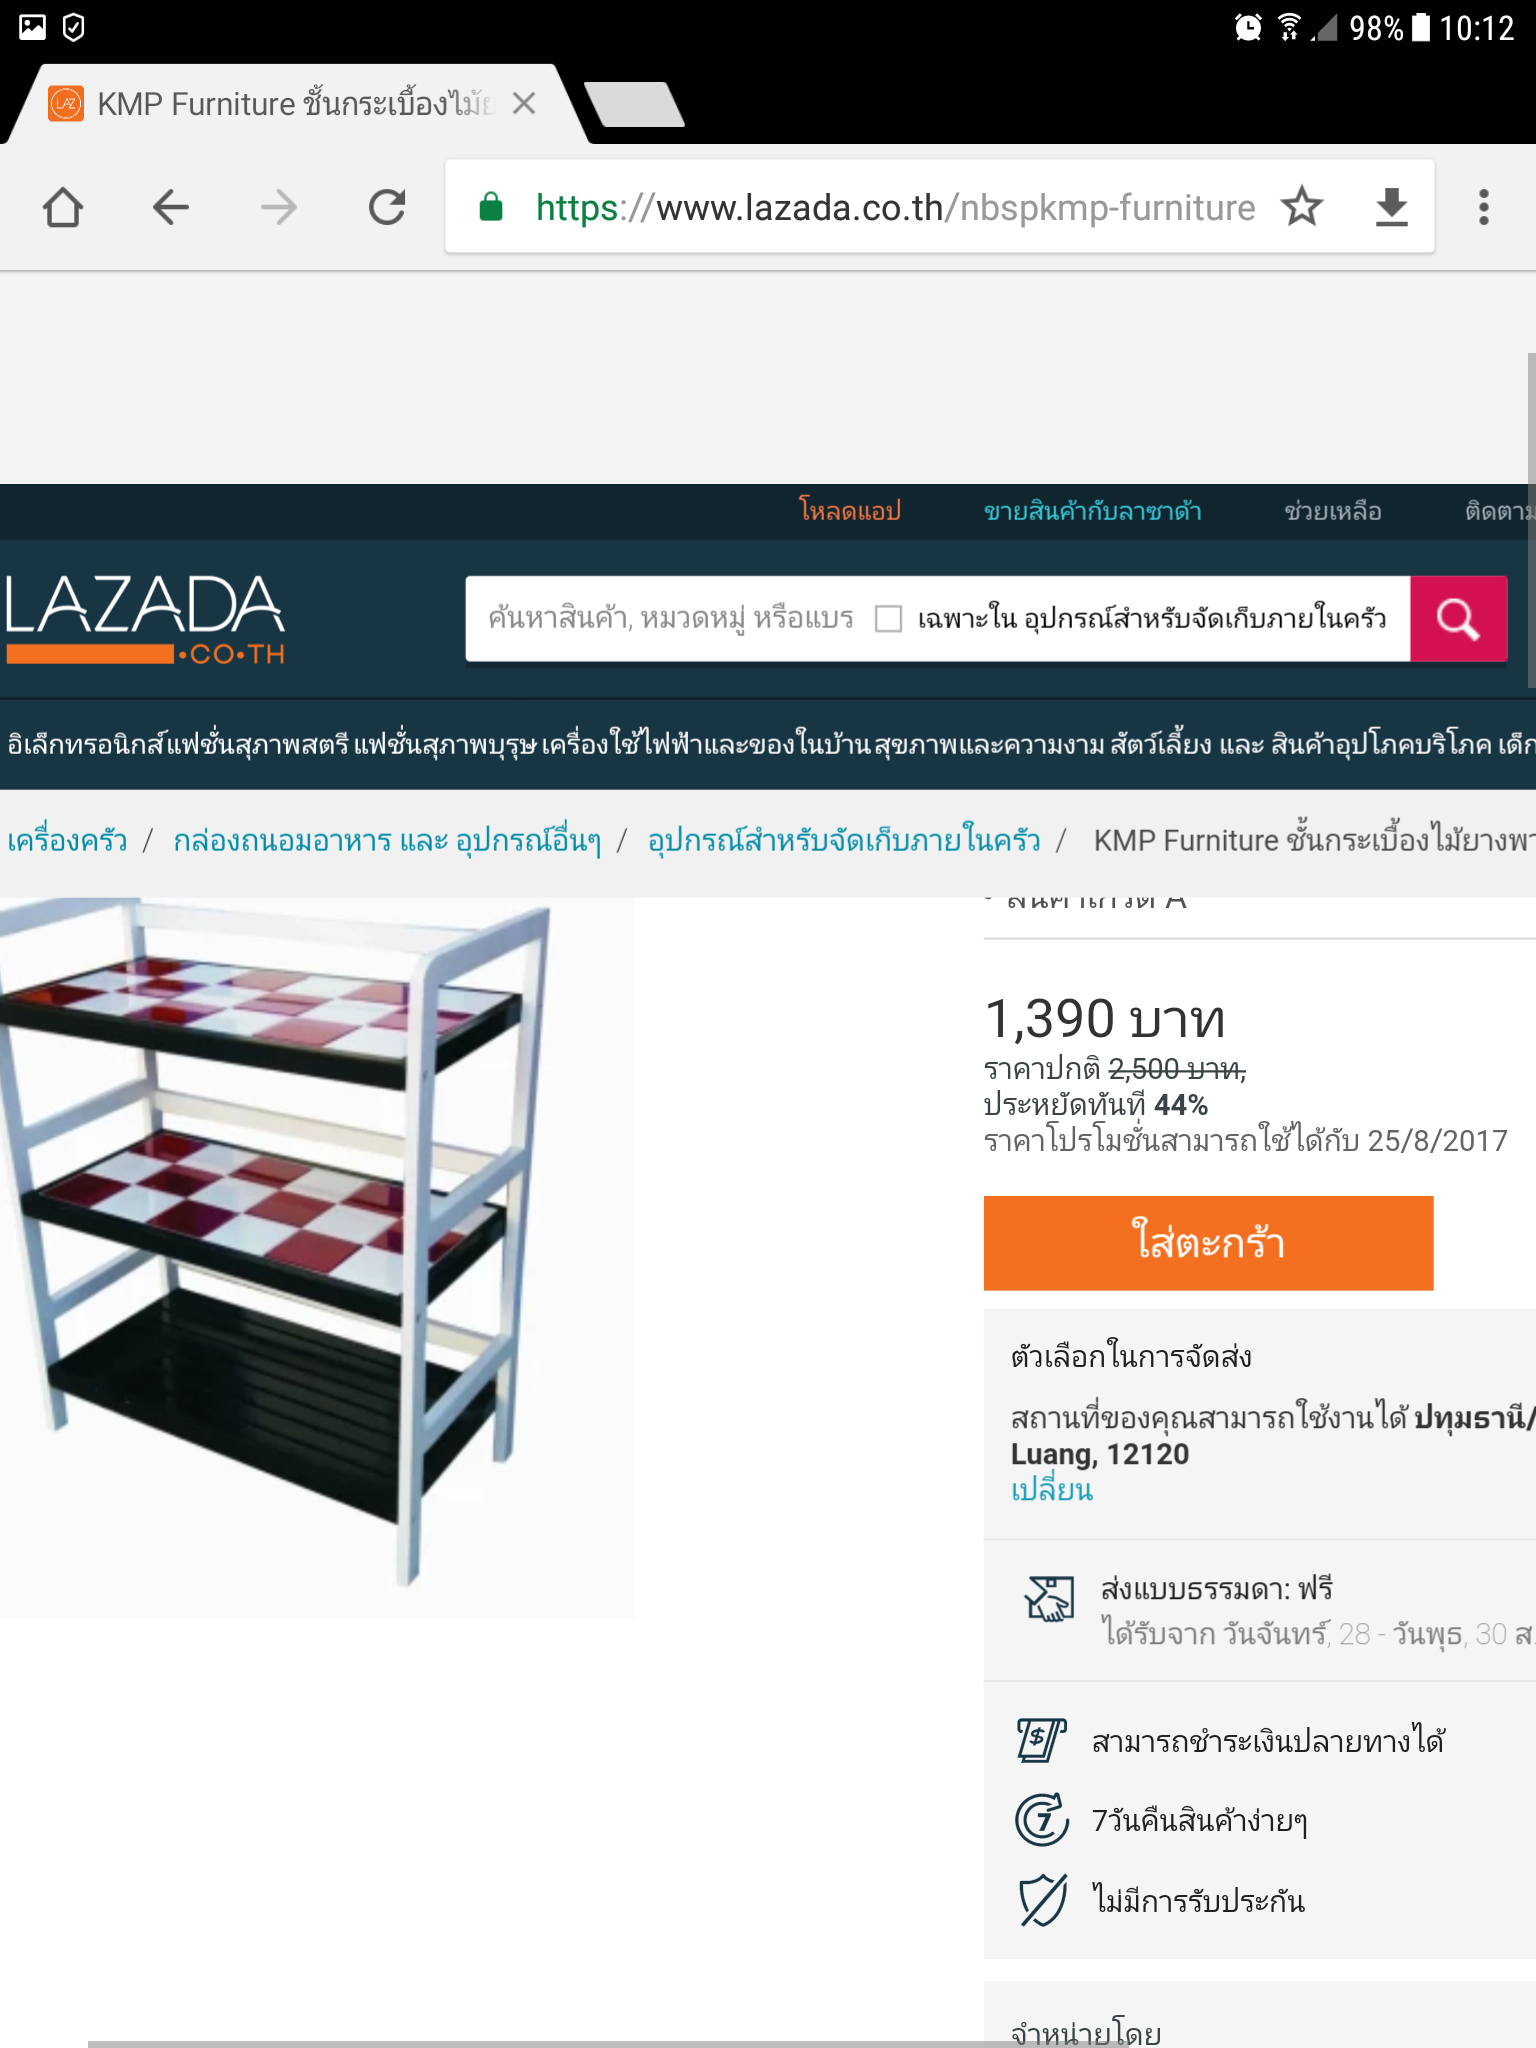Tap the download arrow icon
This screenshot has height=2048, width=1536.
click(1391, 207)
